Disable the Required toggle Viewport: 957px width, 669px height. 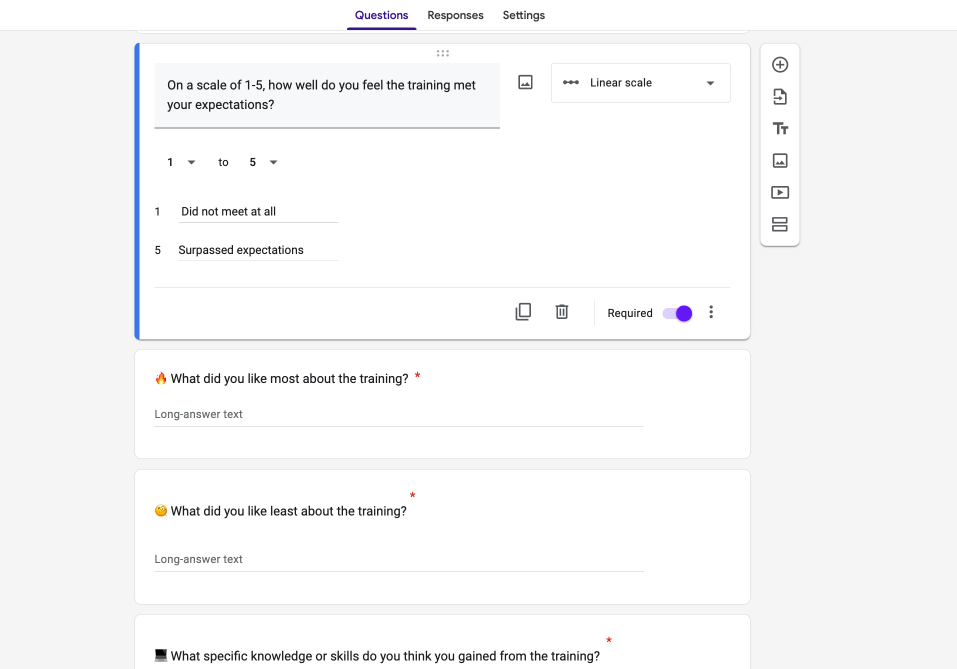(678, 313)
